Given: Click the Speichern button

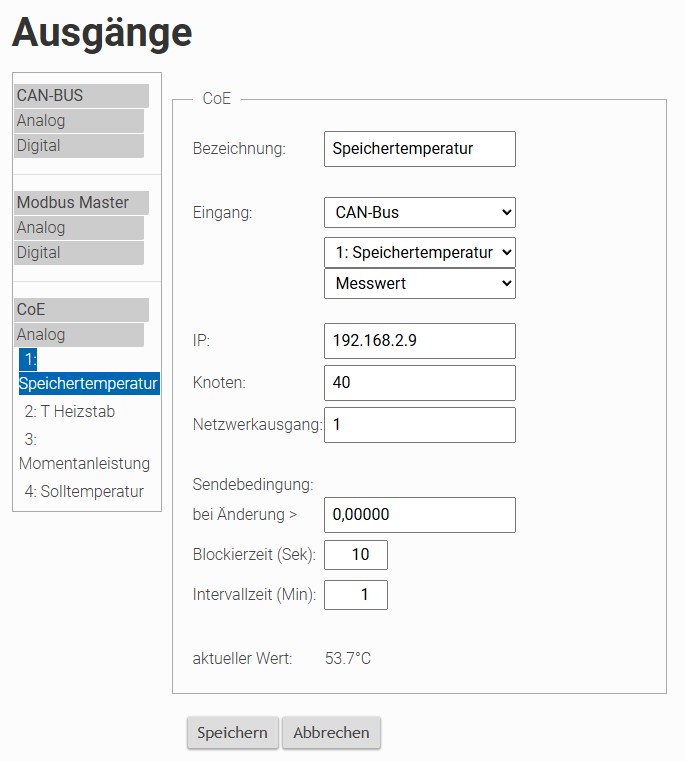Looking at the screenshot, I should (x=233, y=733).
